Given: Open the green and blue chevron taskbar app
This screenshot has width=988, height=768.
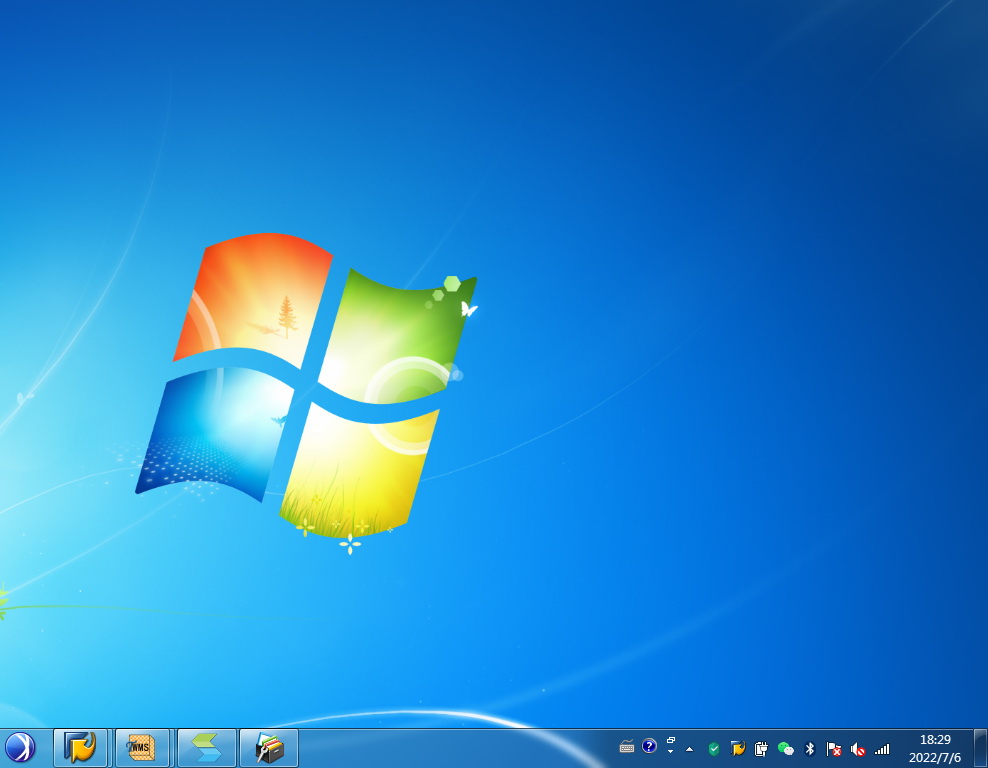Looking at the screenshot, I should point(207,748).
